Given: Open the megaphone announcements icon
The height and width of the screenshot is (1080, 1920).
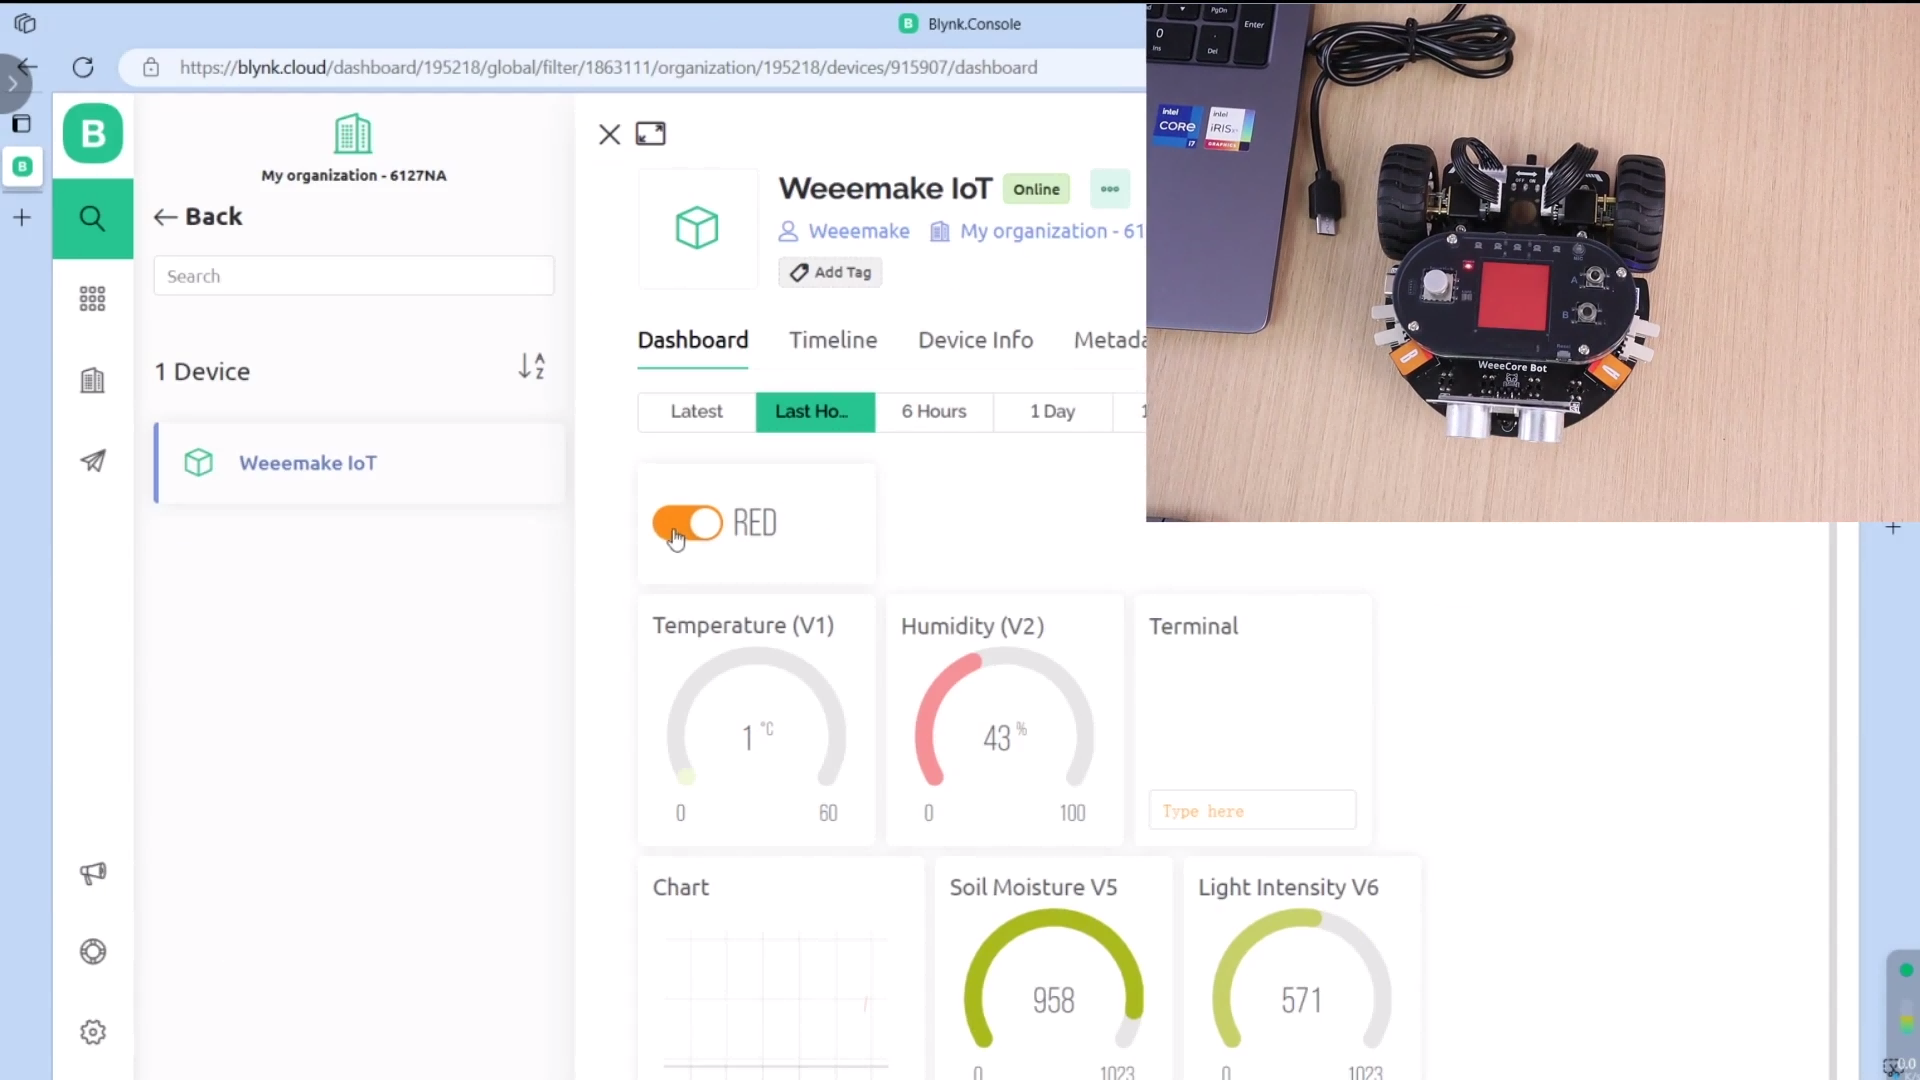Looking at the screenshot, I should pos(92,873).
